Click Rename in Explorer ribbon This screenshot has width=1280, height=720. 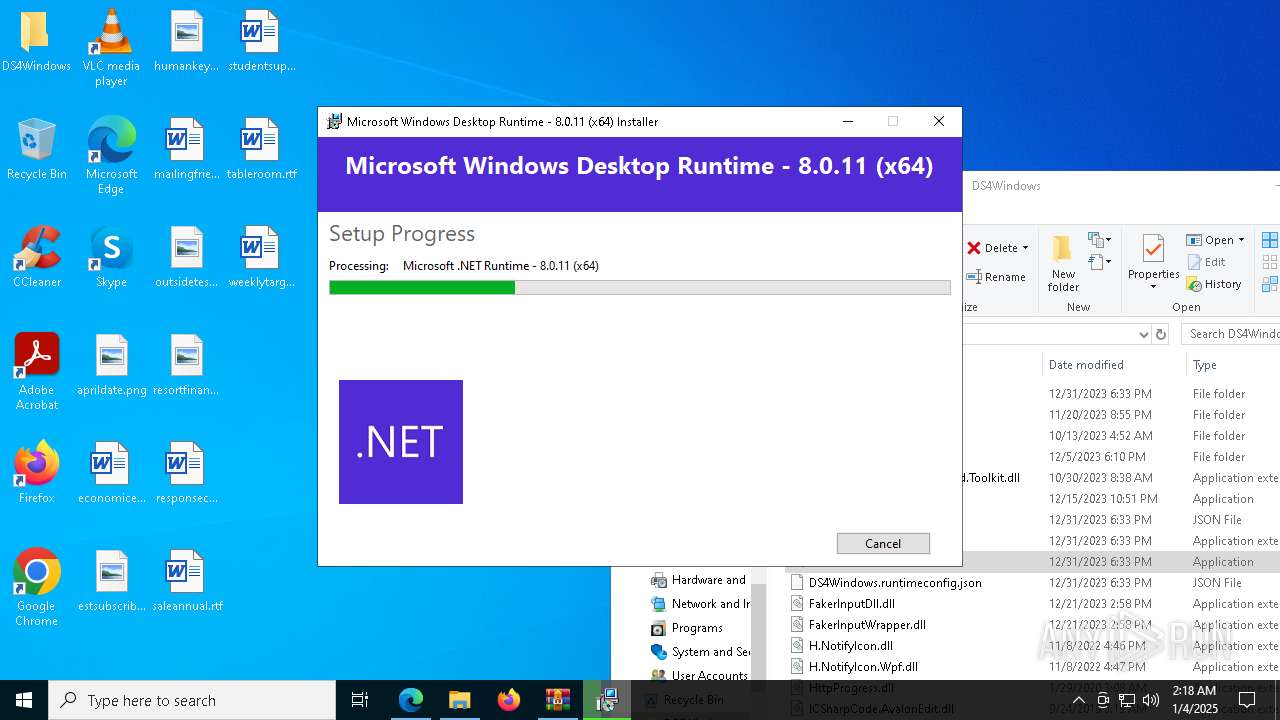(997, 277)
